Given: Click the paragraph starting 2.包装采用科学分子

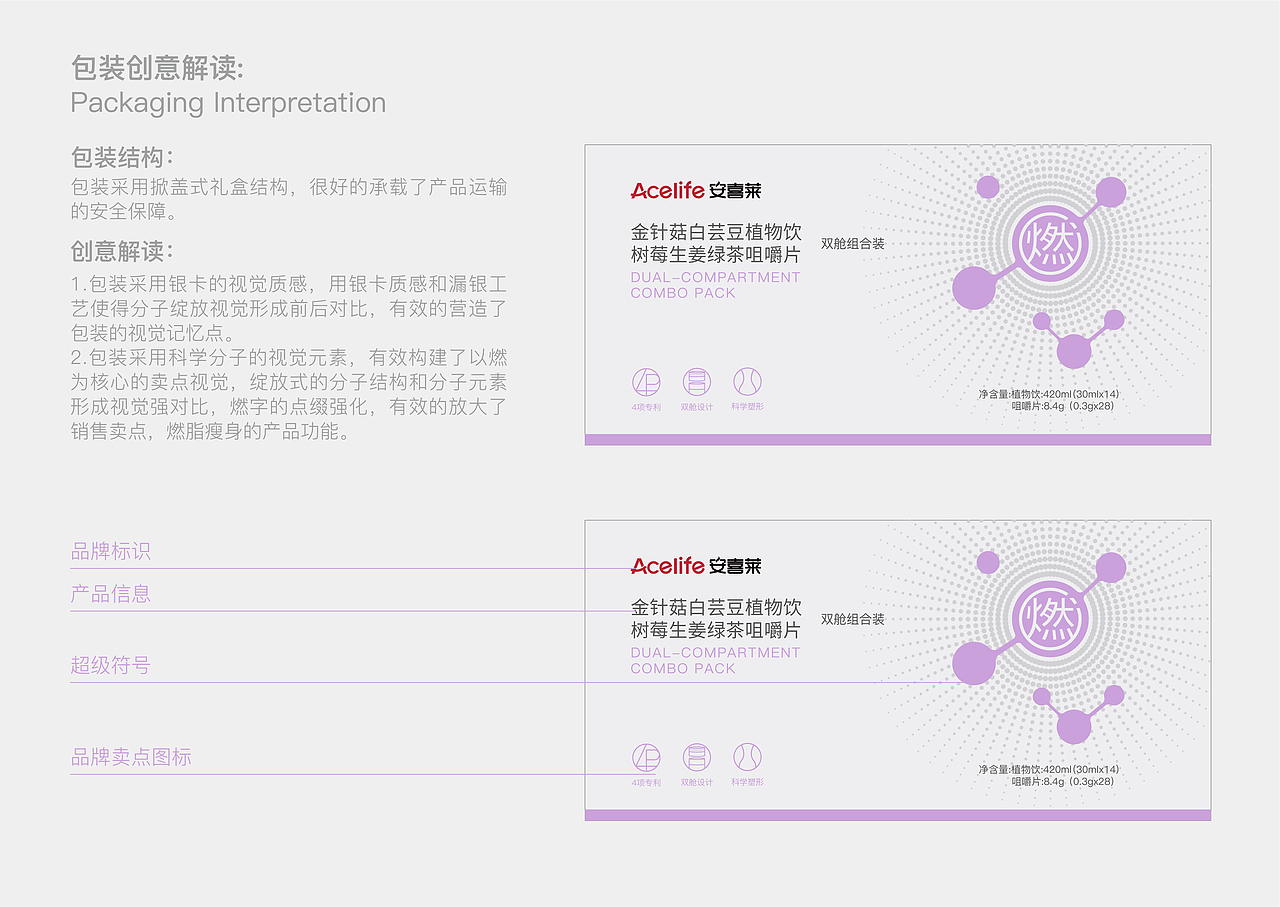Looking at the screenshot, I should tap(289, 394).
